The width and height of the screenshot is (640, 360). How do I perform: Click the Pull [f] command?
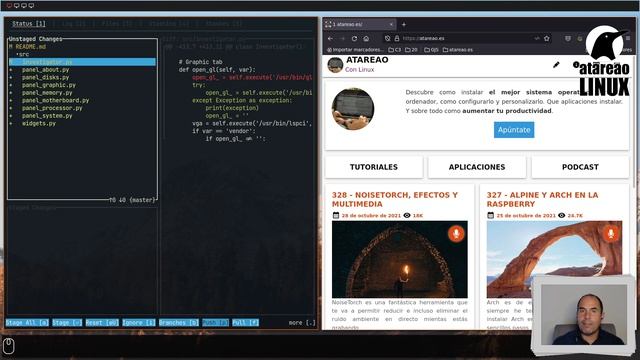[x=245, y=322]
